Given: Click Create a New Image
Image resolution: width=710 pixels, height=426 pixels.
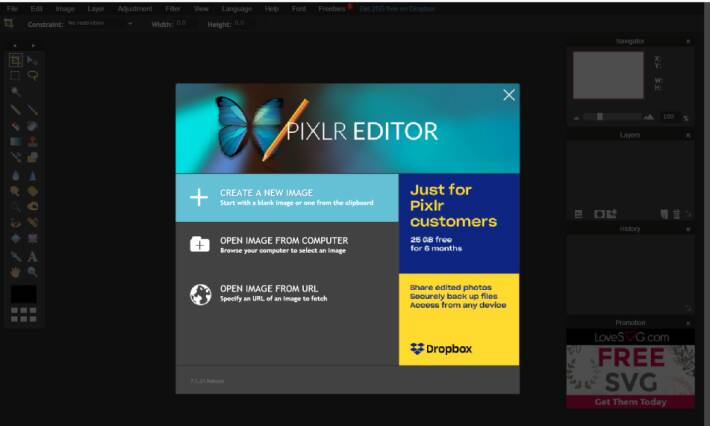Looking at the screenshot, I should click(x=287, y=198).
